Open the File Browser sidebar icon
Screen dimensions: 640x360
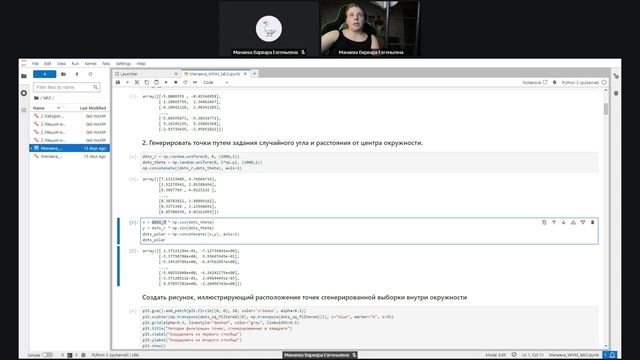tap(24, 76)
